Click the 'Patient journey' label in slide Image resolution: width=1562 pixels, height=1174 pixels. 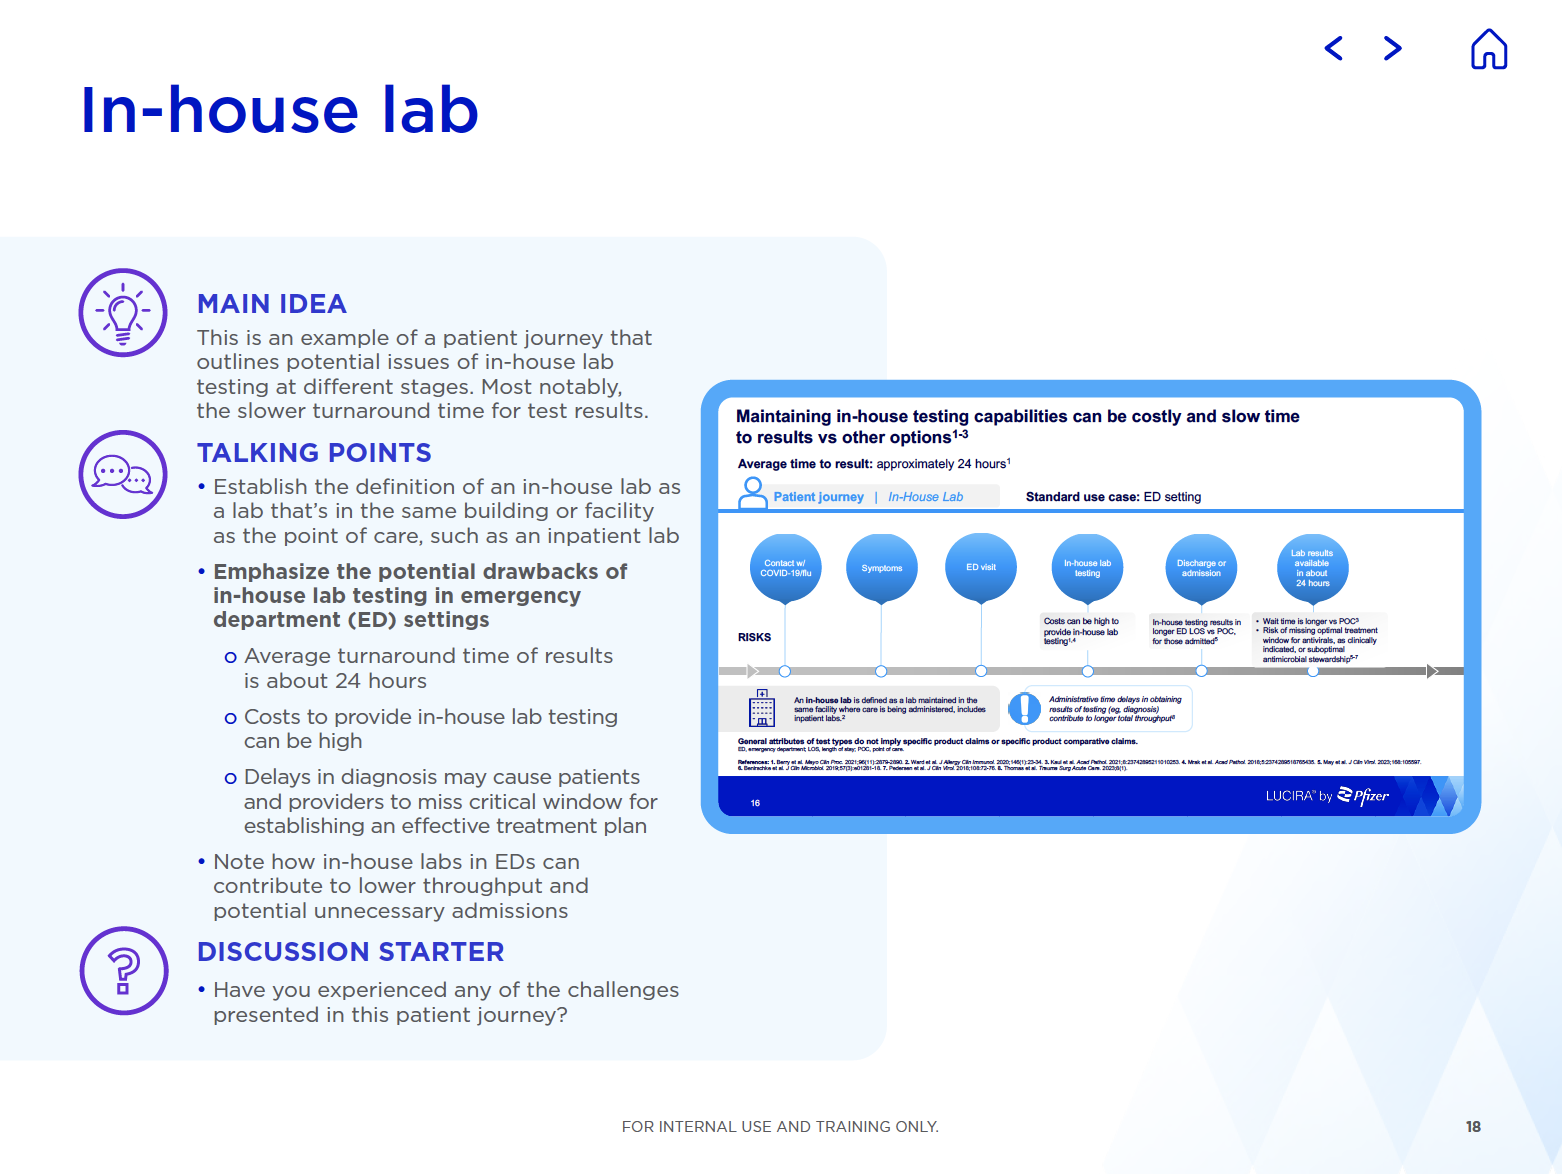[818, 497]
